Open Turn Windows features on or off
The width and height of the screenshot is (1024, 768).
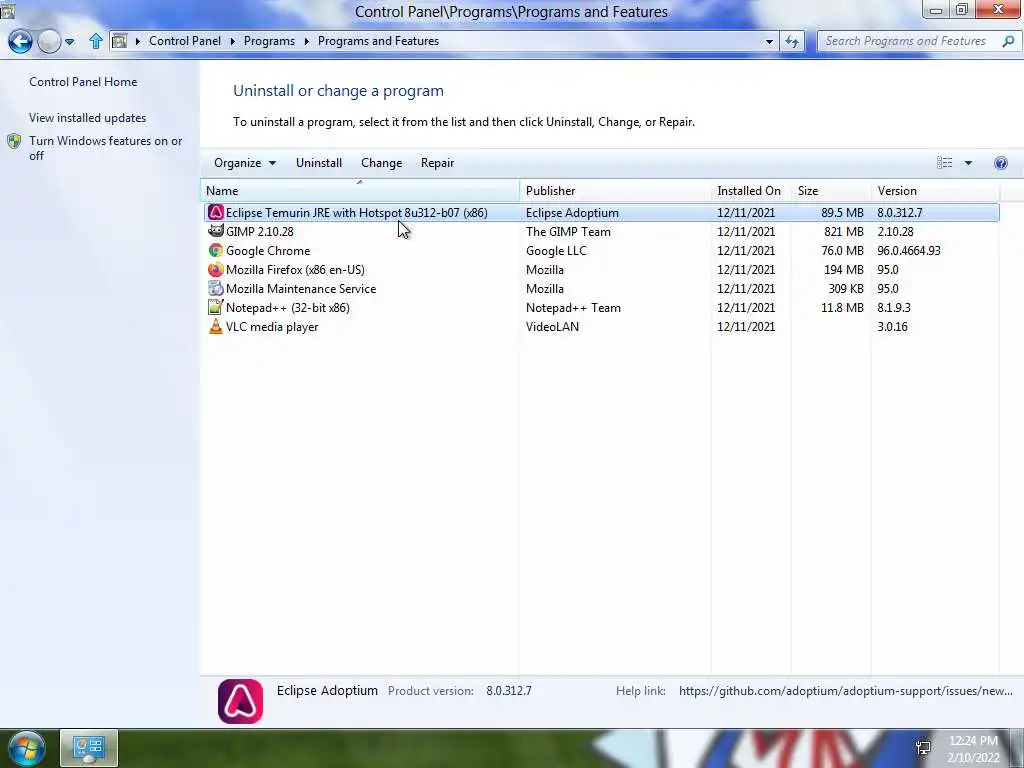tap(105, 148)
